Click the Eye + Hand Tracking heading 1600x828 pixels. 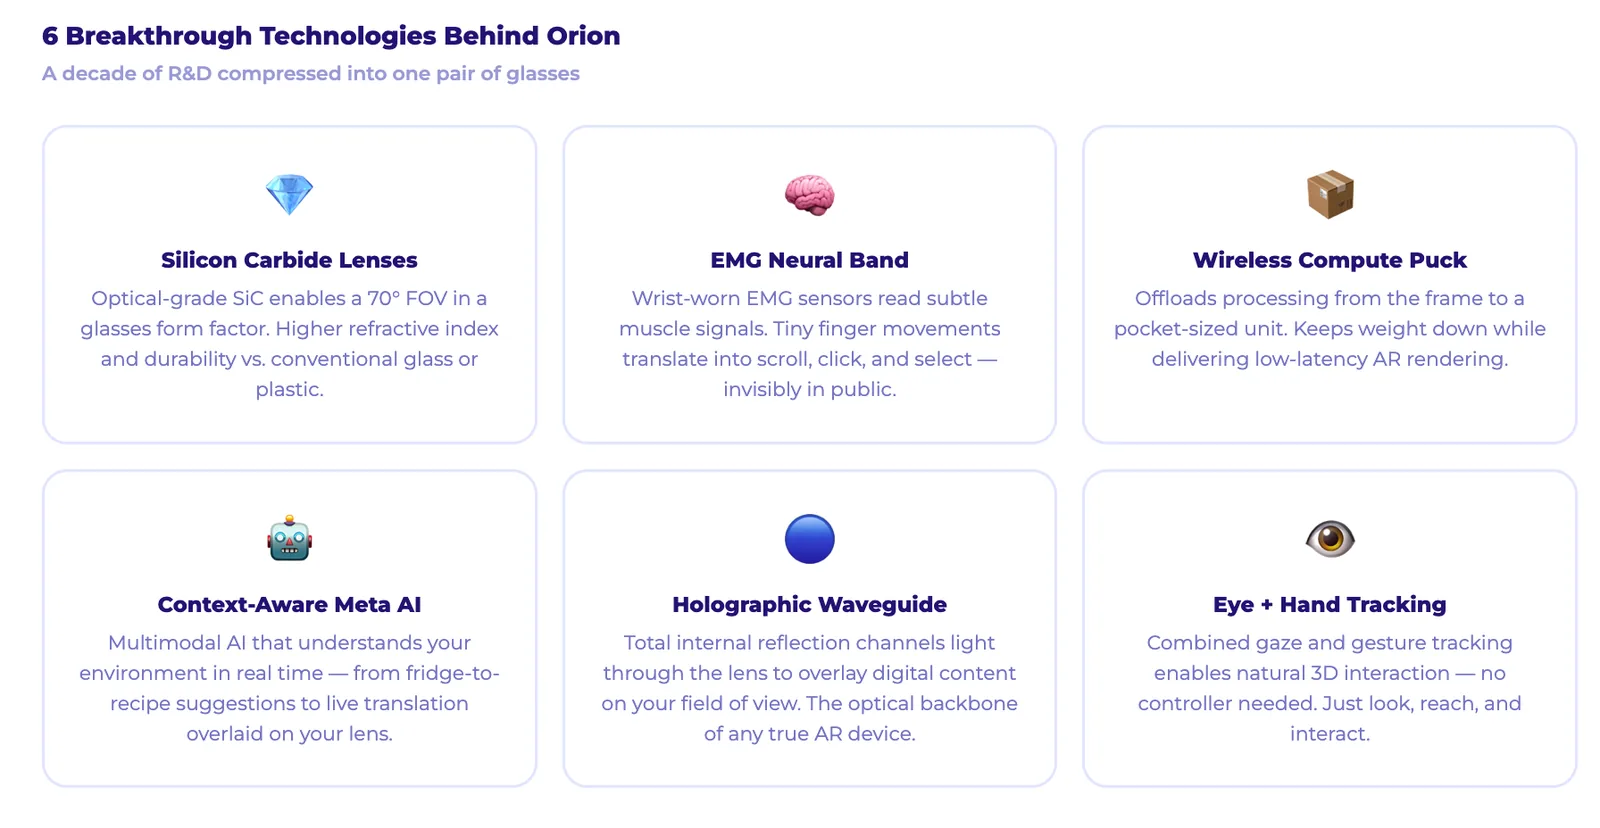pos(1329,604)
